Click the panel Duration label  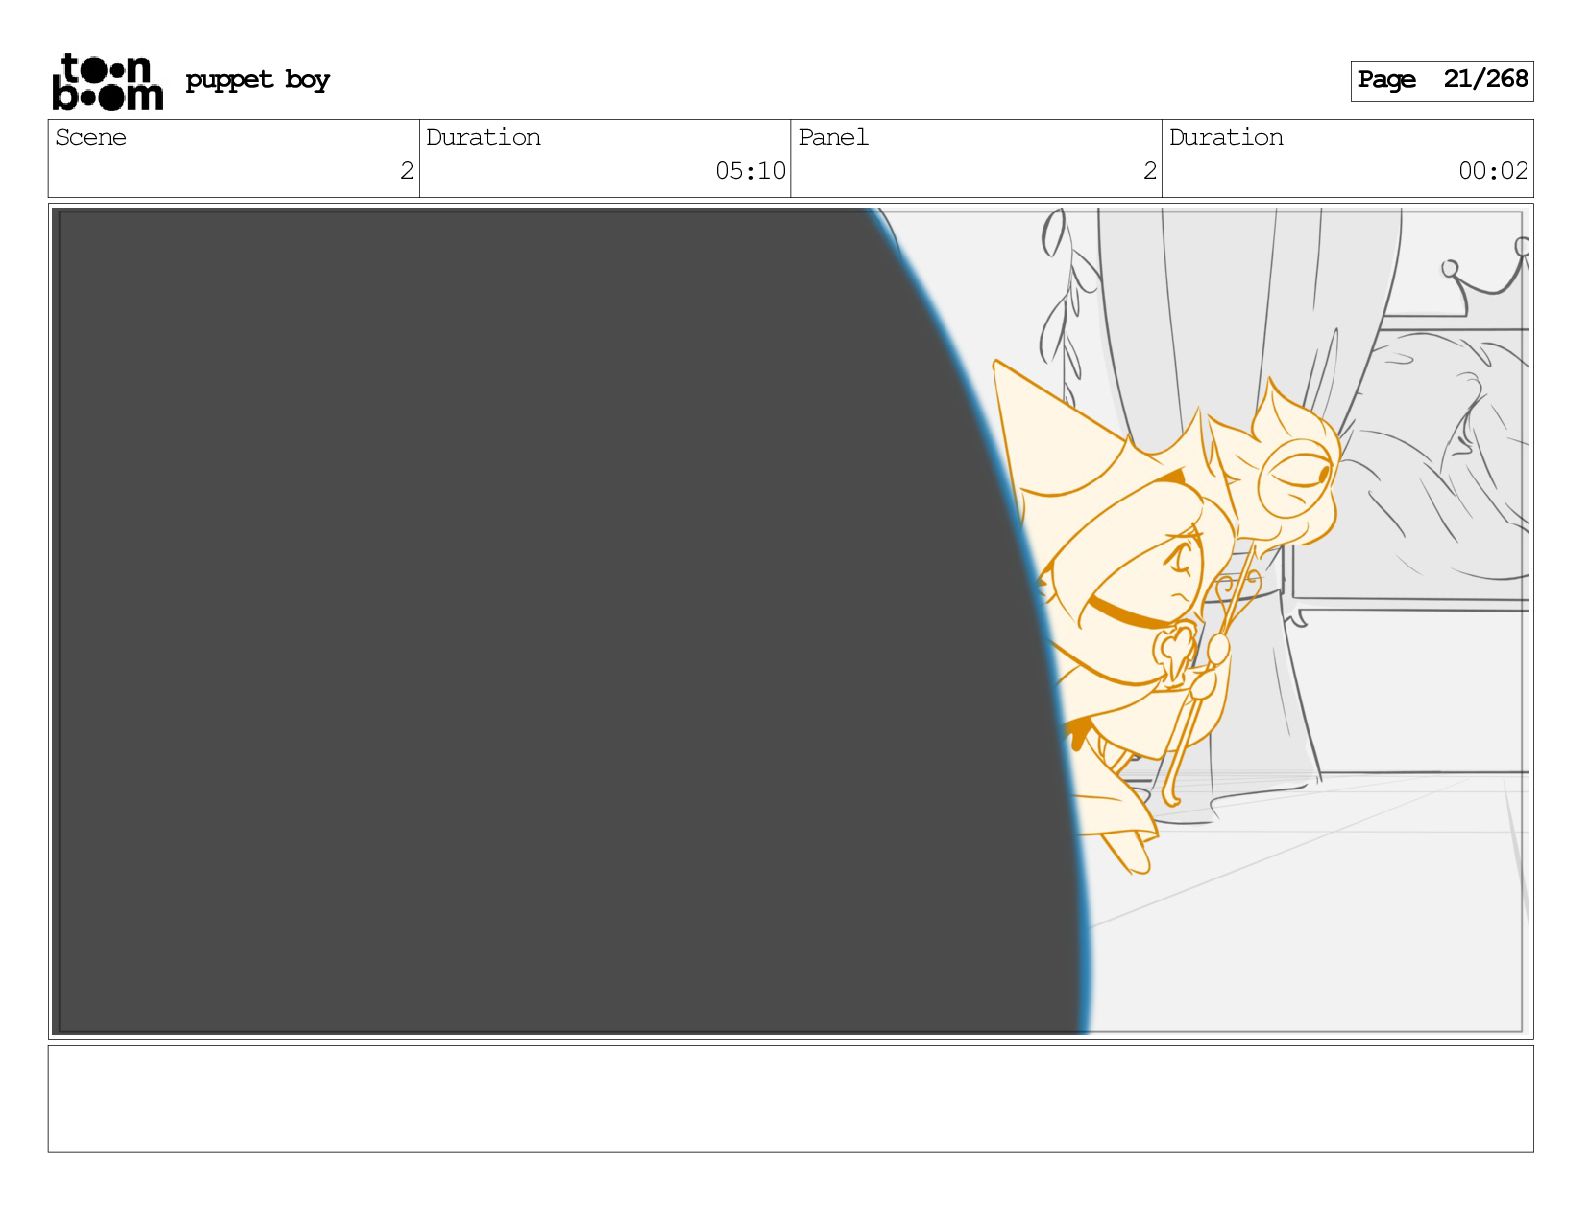click(1226, 137)
